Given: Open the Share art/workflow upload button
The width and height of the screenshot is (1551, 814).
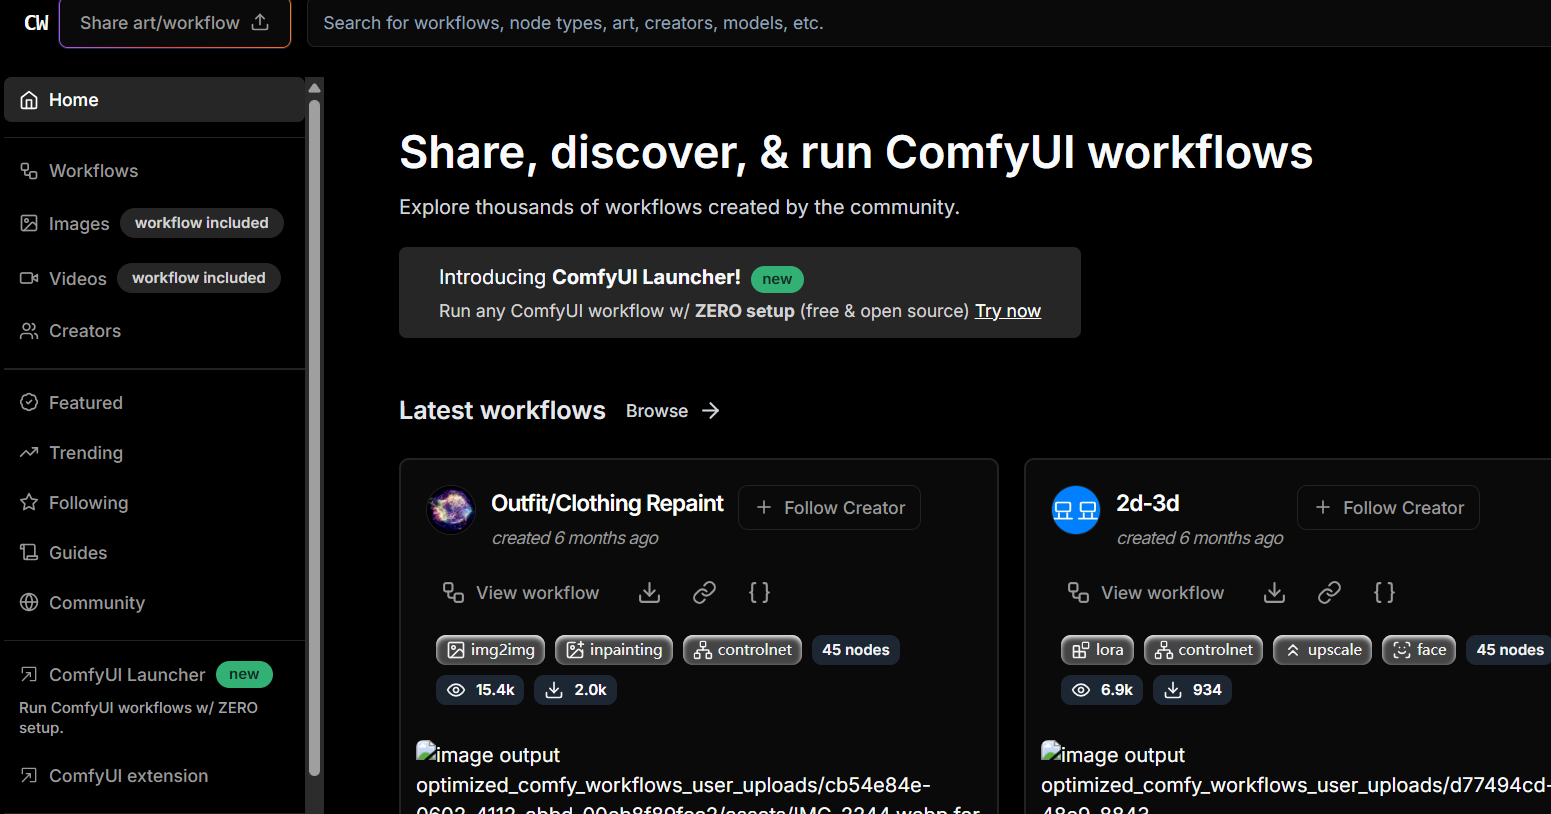Looking at the screenshot, I should (x=175, y=23).
